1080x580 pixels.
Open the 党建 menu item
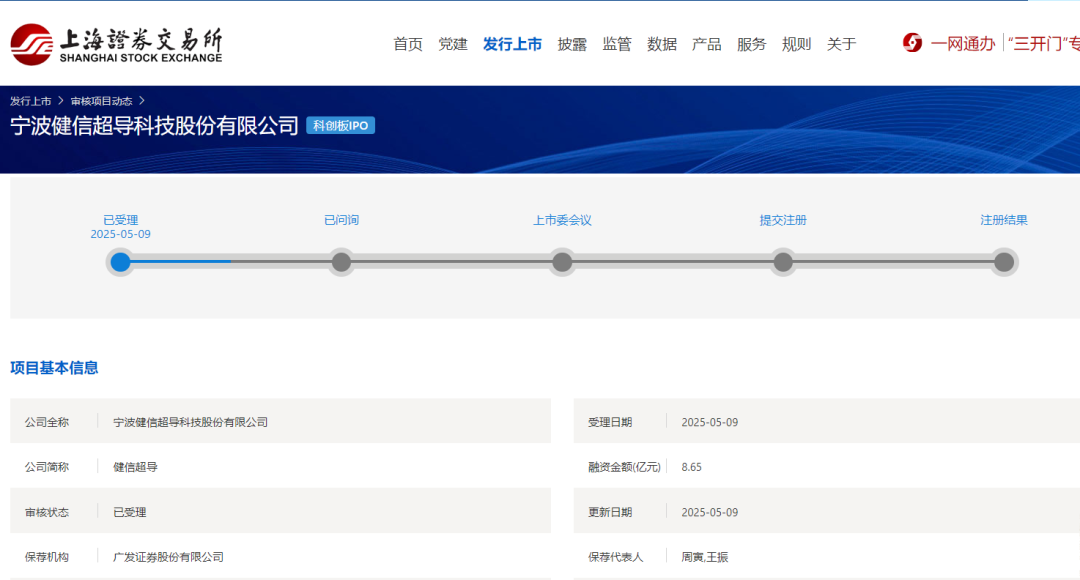click(453, 44)
